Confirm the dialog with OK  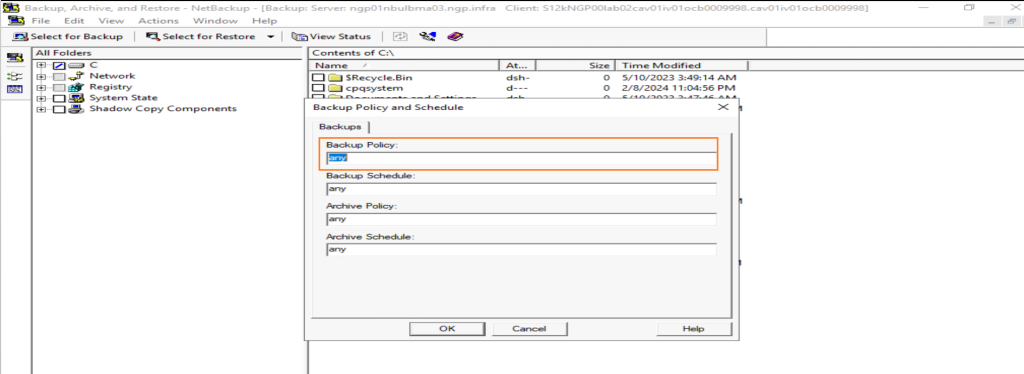tap(447, 329)
